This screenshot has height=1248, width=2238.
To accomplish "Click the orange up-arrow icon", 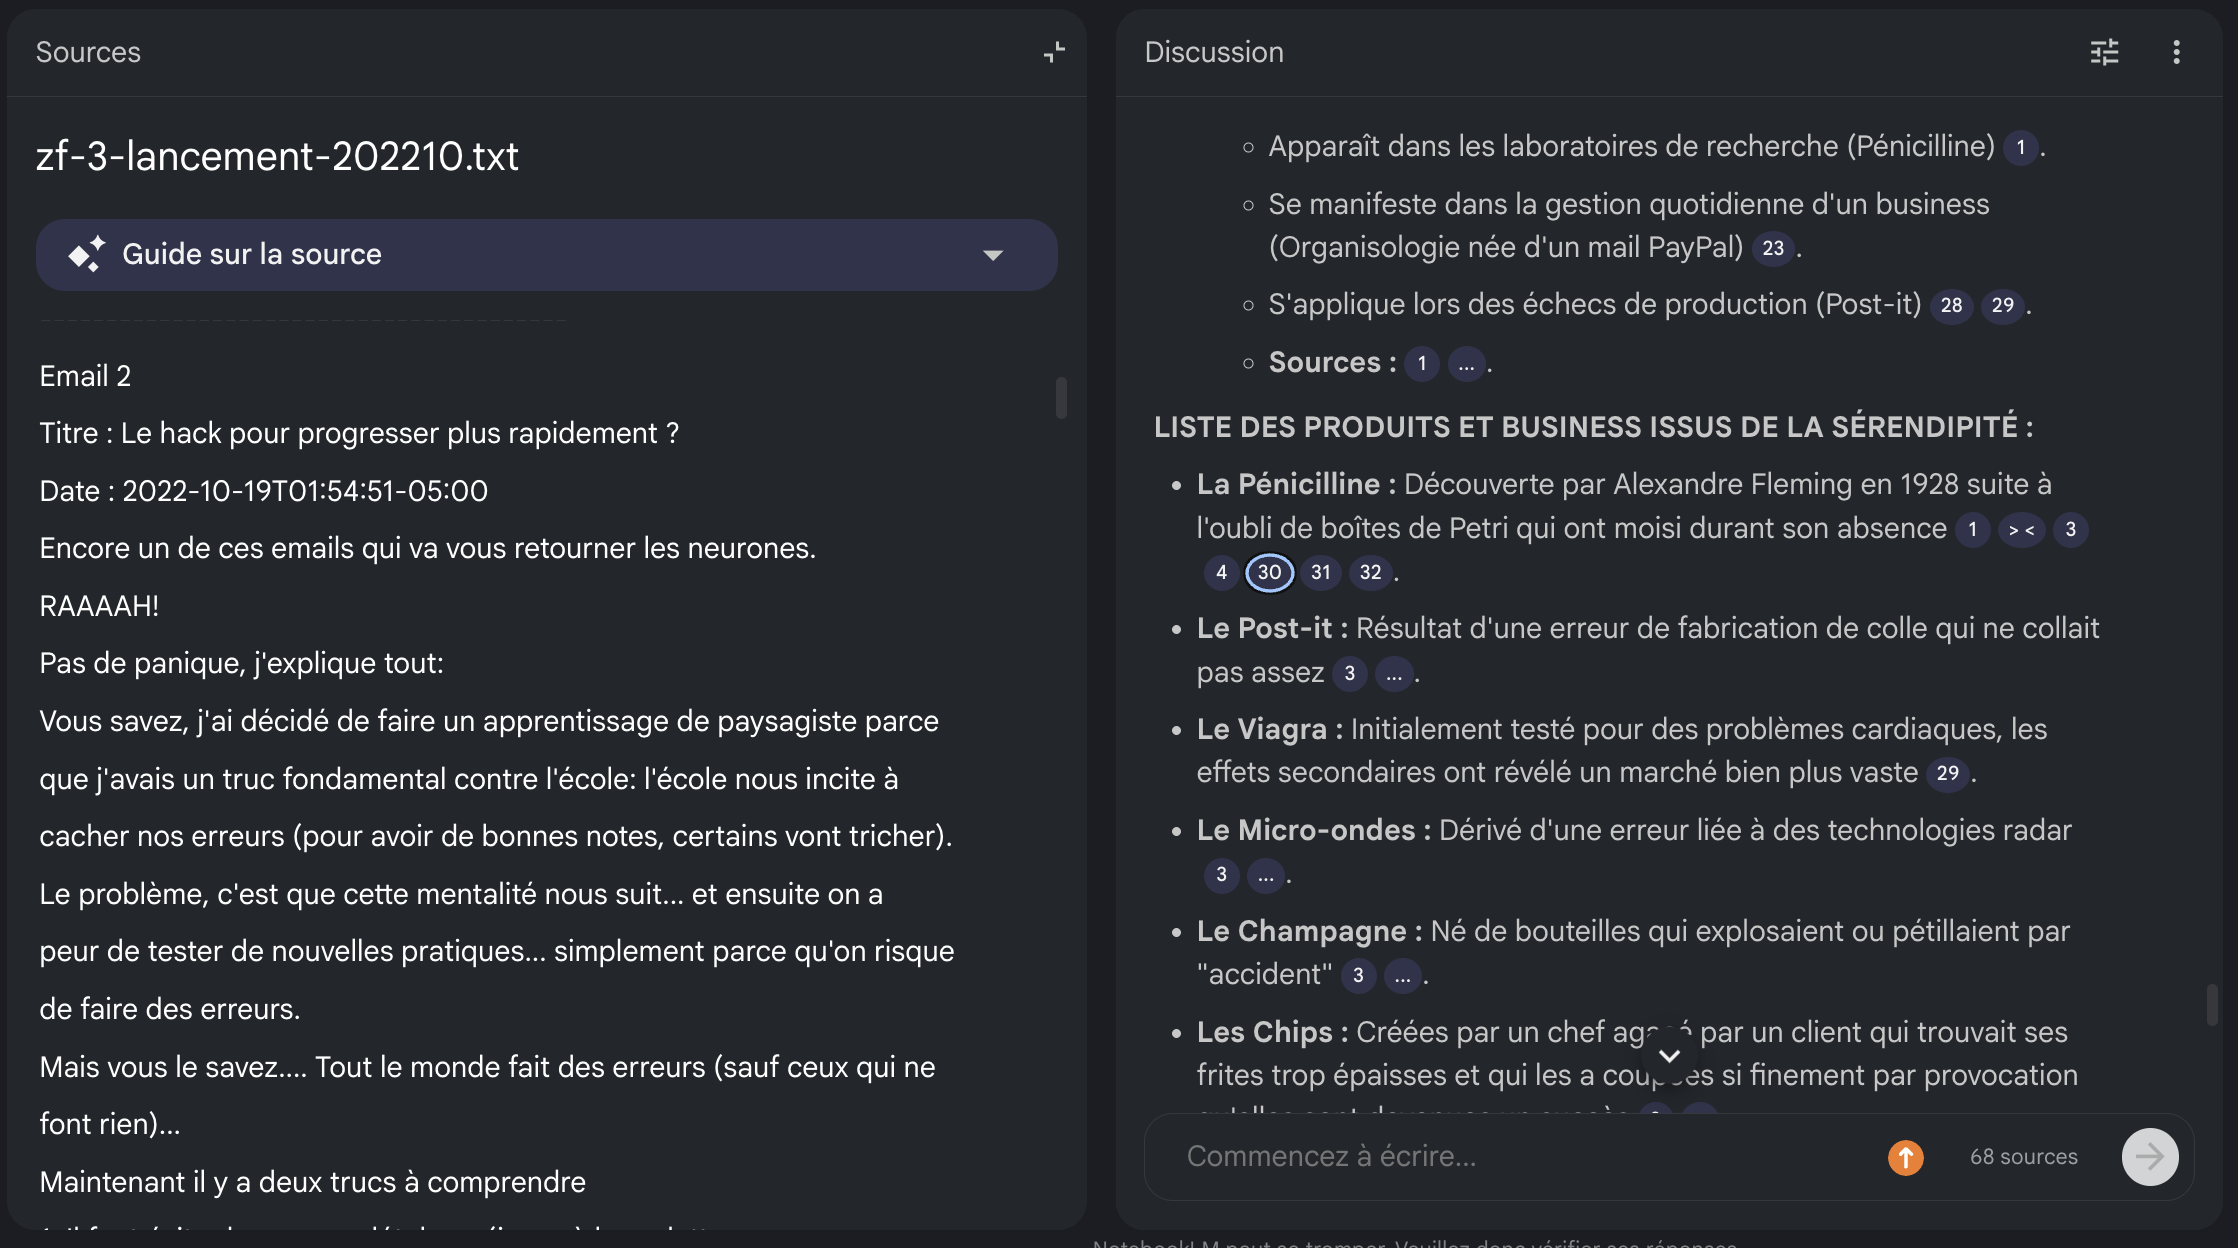I will click(x=1905, y=1157).
